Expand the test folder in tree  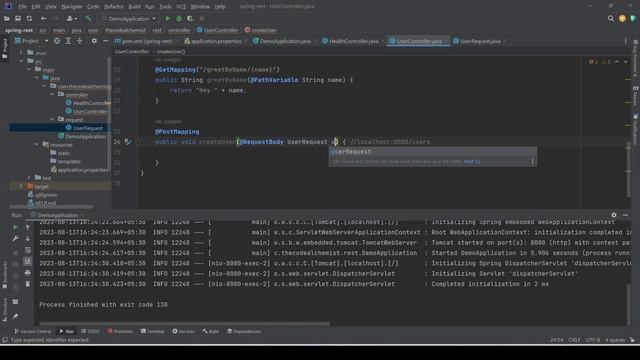pos(29,178)
